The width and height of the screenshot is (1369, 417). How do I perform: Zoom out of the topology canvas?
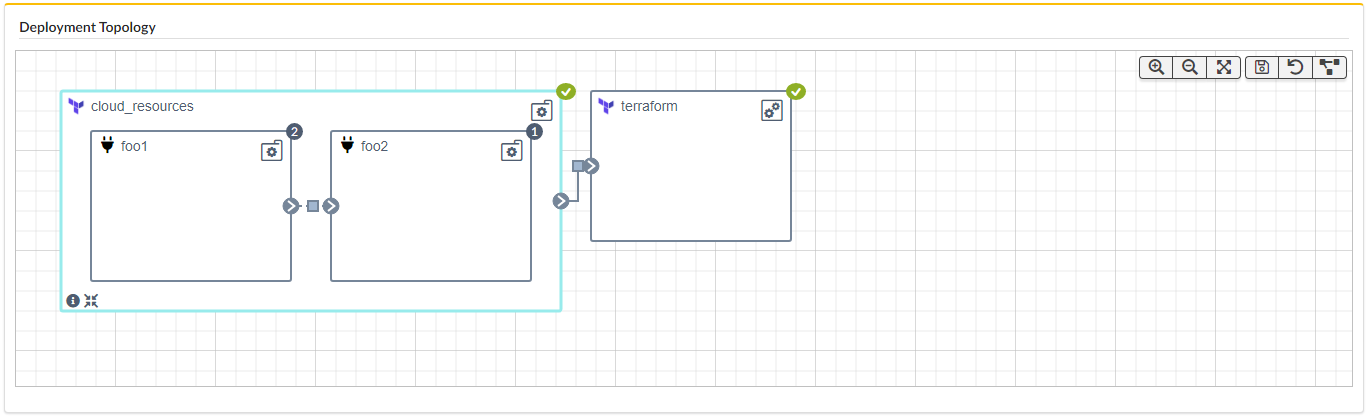[1189, 67]
